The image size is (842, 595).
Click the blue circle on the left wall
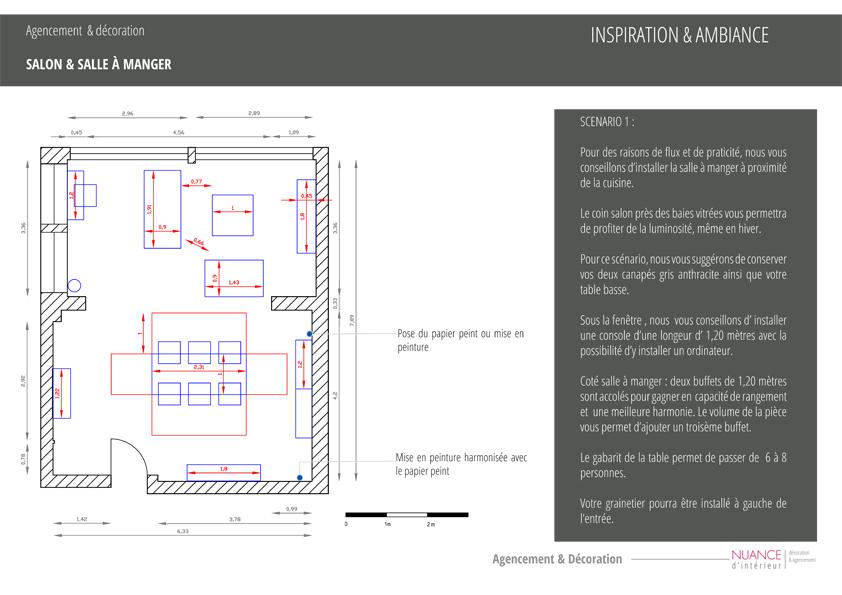74,286
